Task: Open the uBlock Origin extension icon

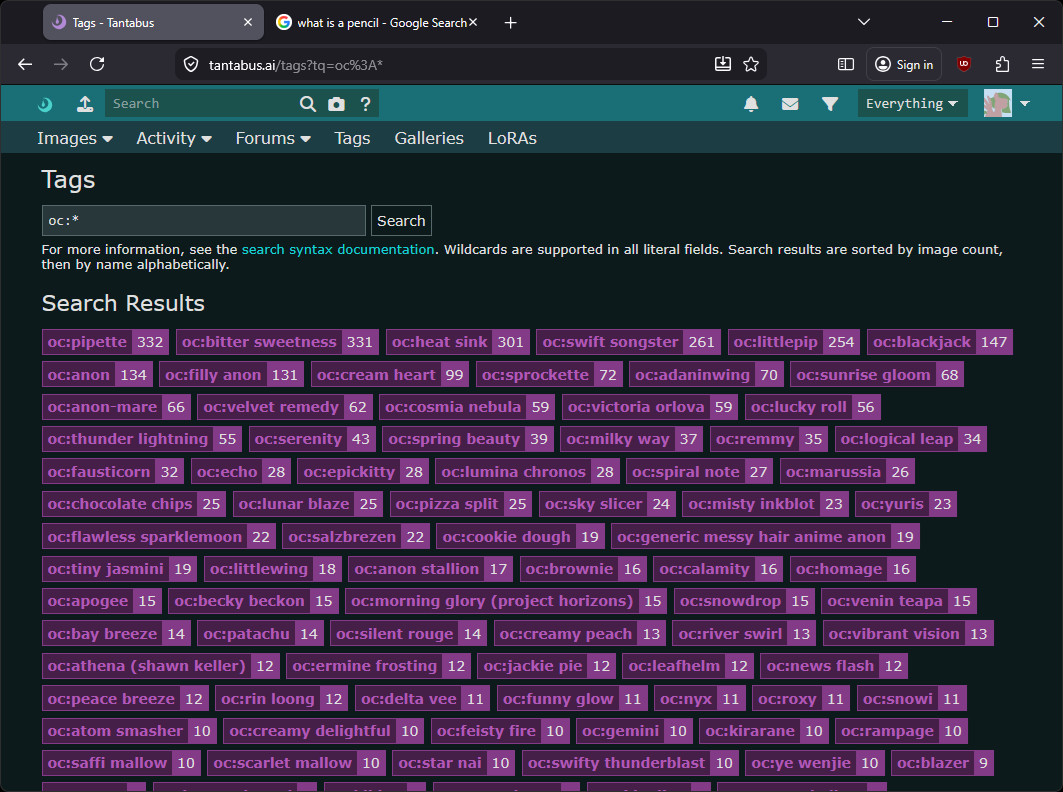Action: click(963, 64)
